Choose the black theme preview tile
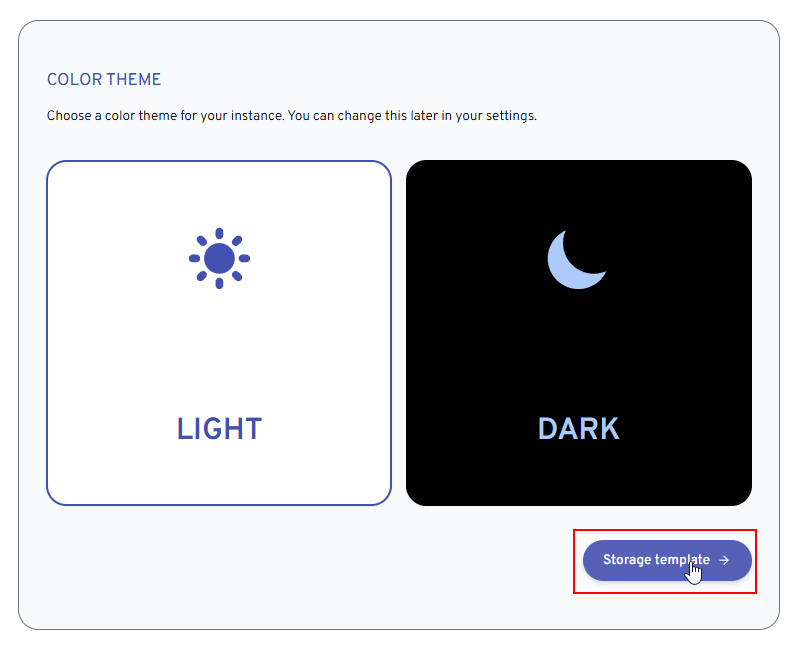The width and height of the screenshot is (795, 650). pyautogui.click(x=579, y=333)
